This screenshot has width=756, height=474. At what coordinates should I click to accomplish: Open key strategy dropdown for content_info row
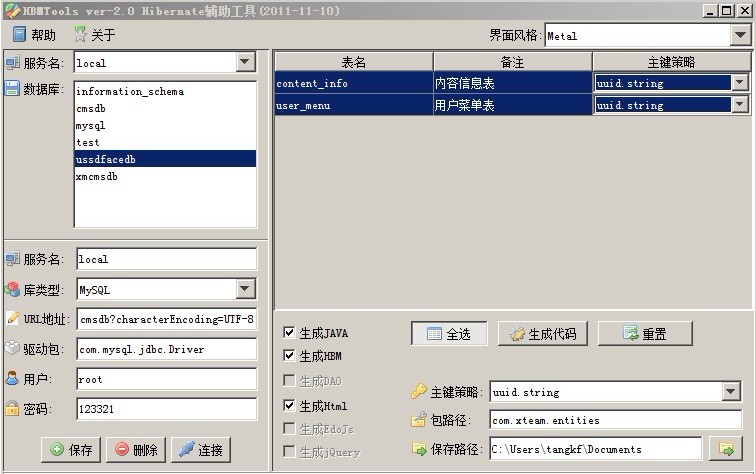coord(740,83)
